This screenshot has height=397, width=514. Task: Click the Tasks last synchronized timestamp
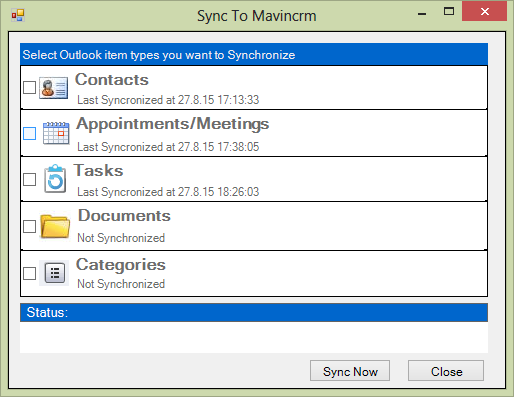pos(168,192)
